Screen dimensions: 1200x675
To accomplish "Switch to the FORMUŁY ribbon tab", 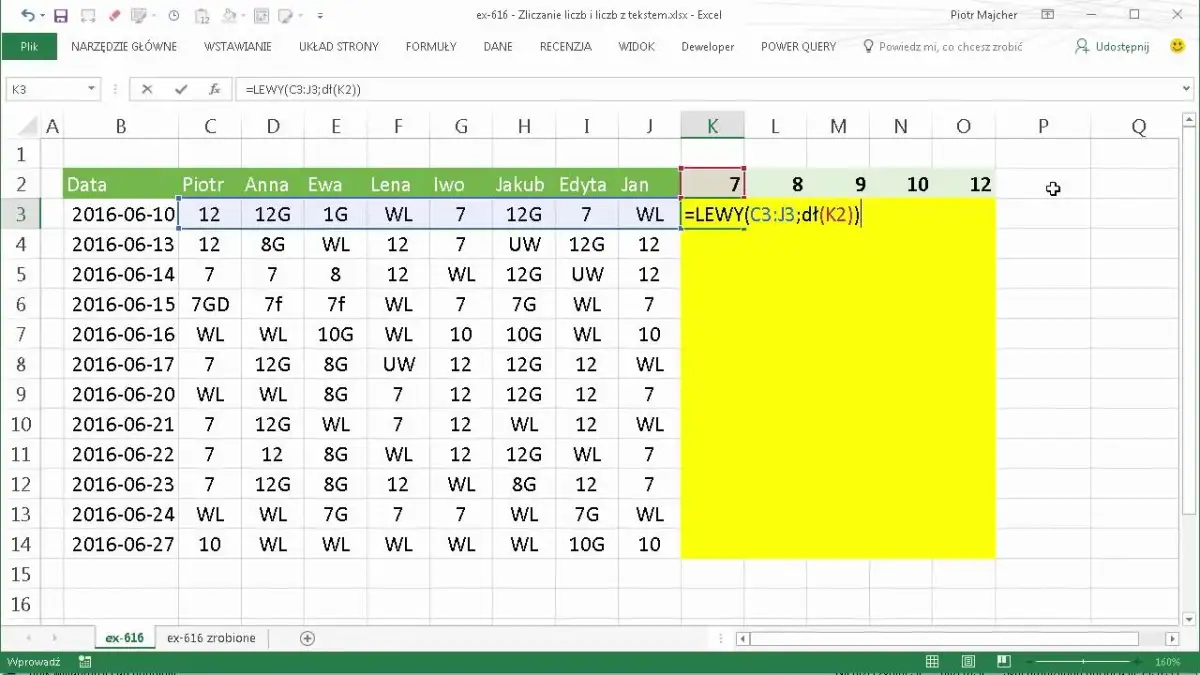I will point(430,46).
